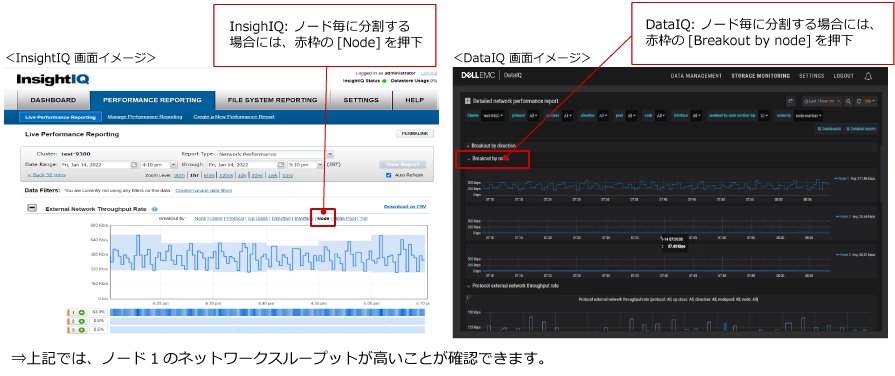Break out by Protocol
The width and height of the screenshot is (895, 376).
click(x=235, y=219)
